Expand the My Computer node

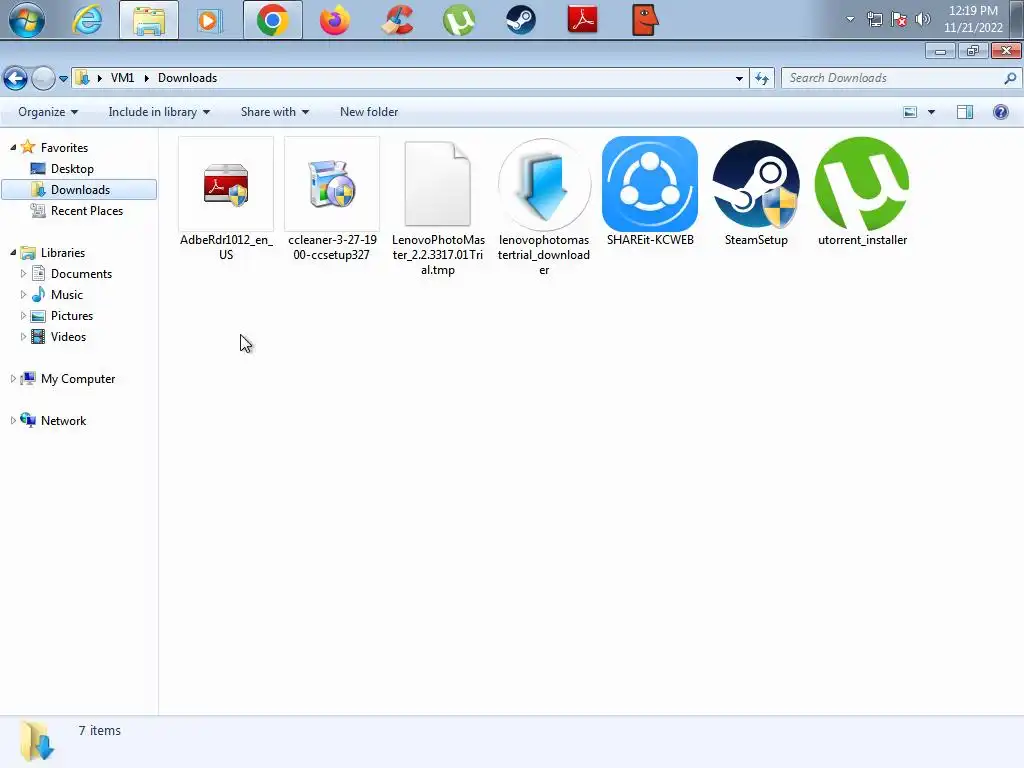coord(13,379)
